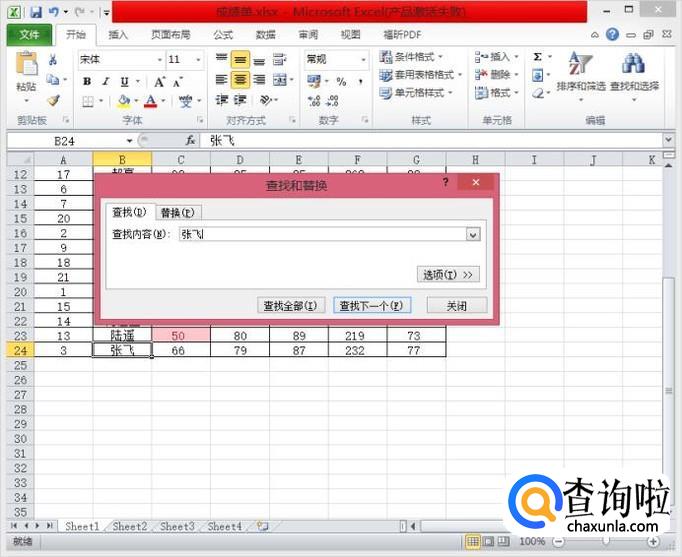This screenshot has height=557, width=682.
Task: Click the Undo arrow icon
Action: tap(54, 12)
